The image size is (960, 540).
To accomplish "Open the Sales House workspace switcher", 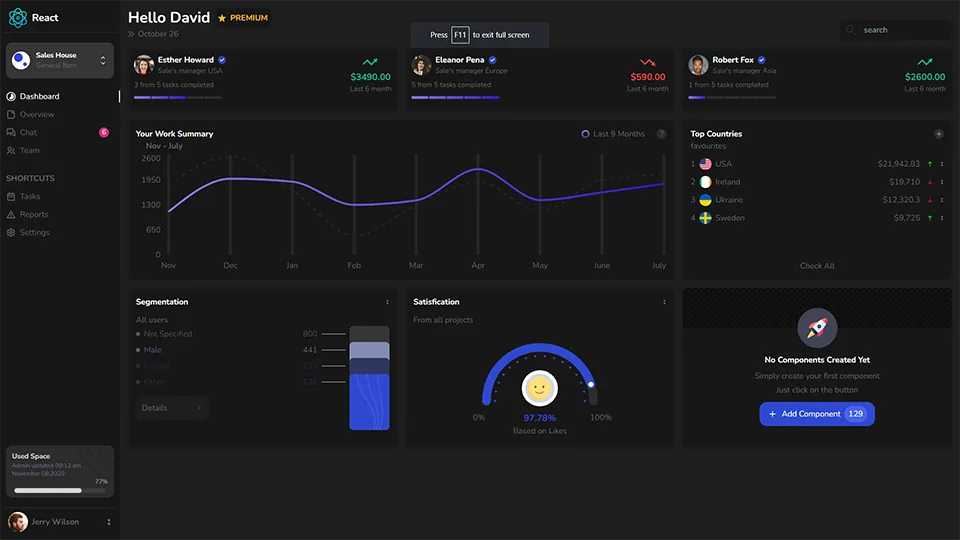I will click(59, 60).
